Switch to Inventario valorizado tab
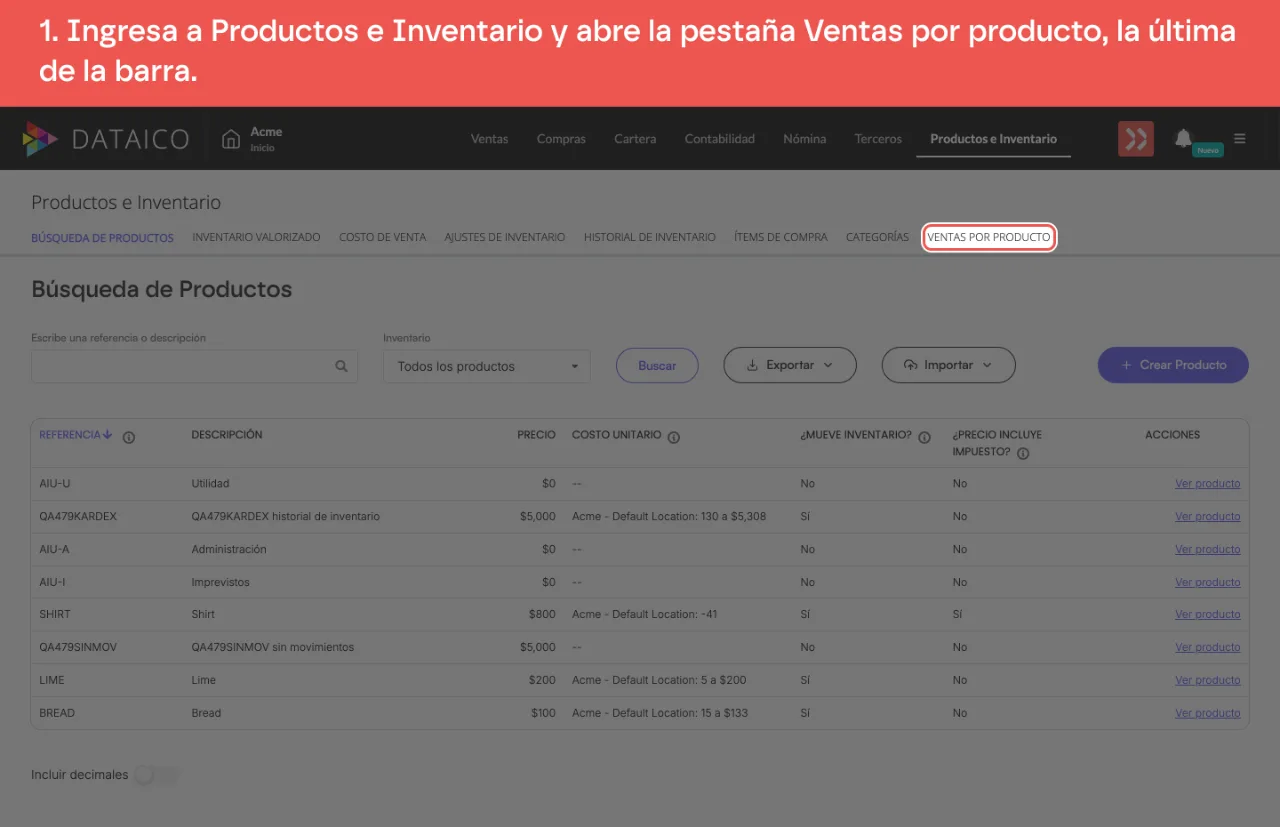1280x827 pixels. tap(256, 238)
